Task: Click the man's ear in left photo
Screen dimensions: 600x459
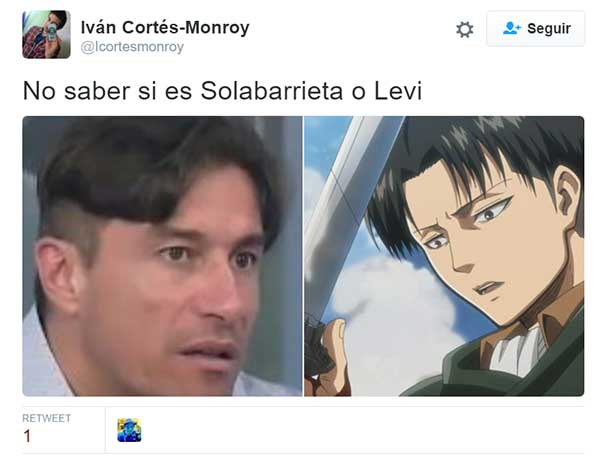Action: pos(57,275)
